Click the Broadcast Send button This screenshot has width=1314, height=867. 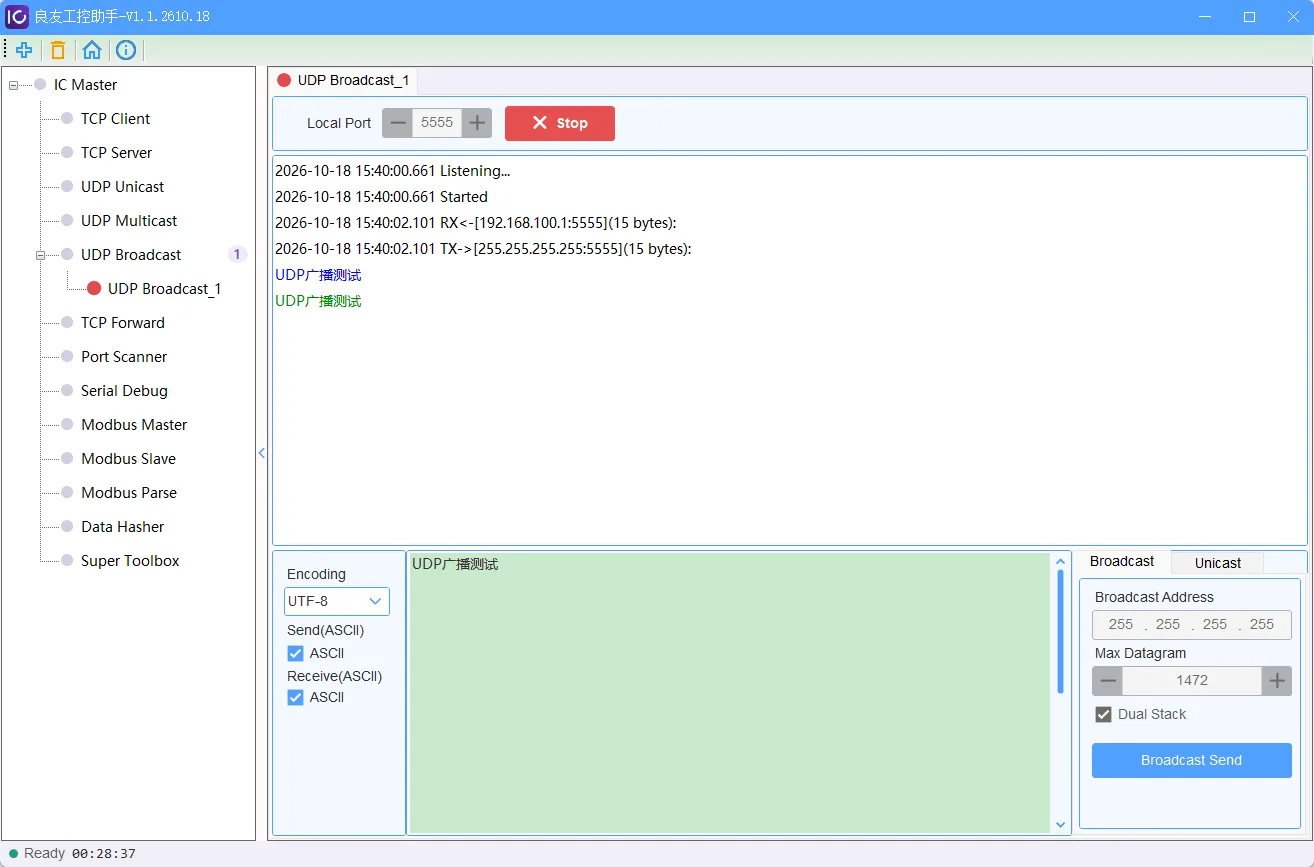tap(1191, 760)
